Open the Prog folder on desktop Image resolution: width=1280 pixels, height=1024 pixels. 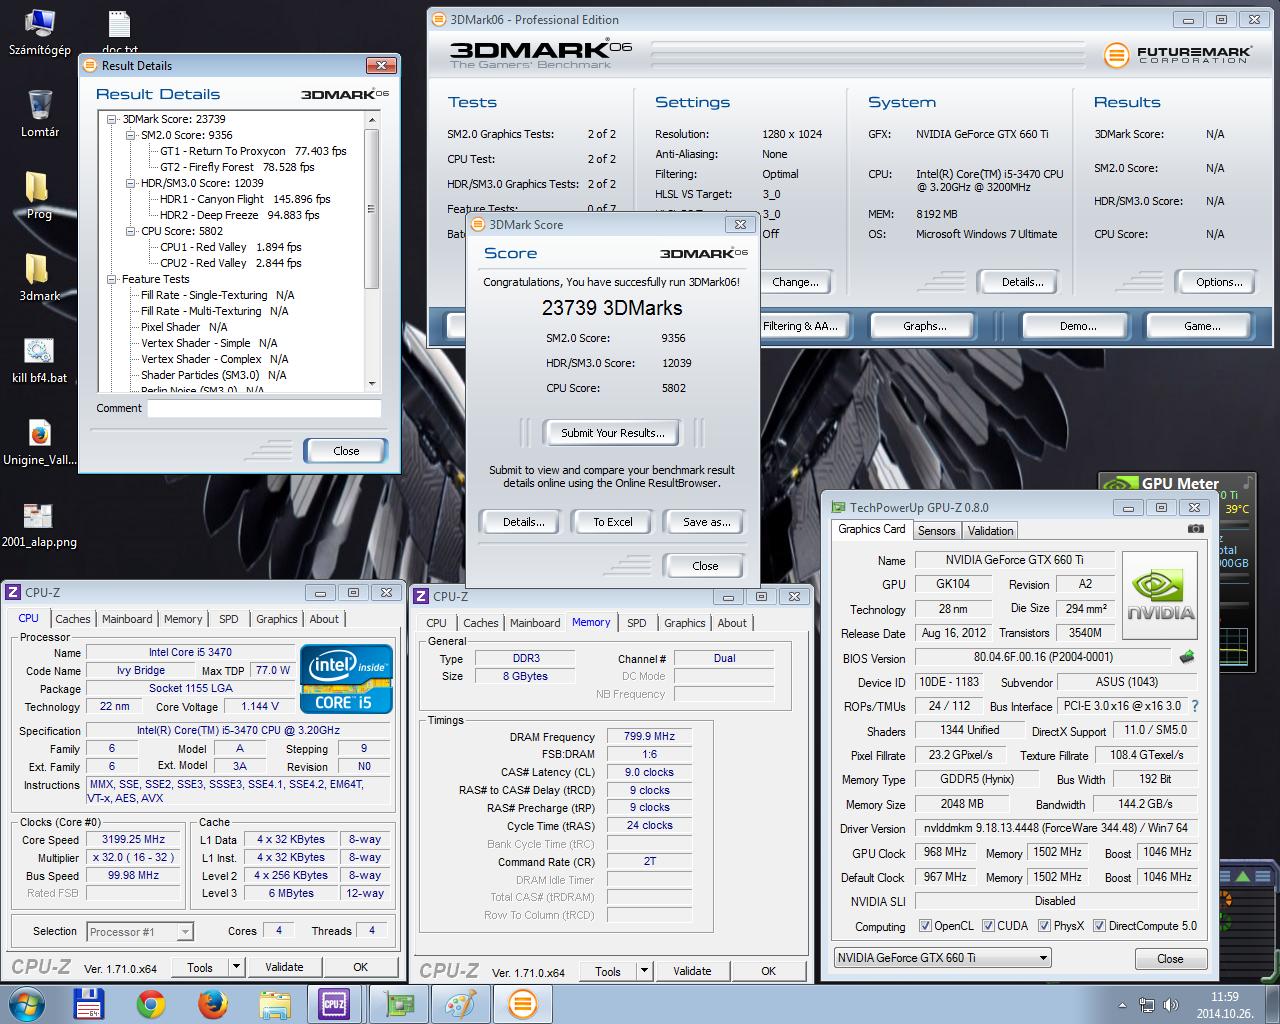[x=39, y=195]
